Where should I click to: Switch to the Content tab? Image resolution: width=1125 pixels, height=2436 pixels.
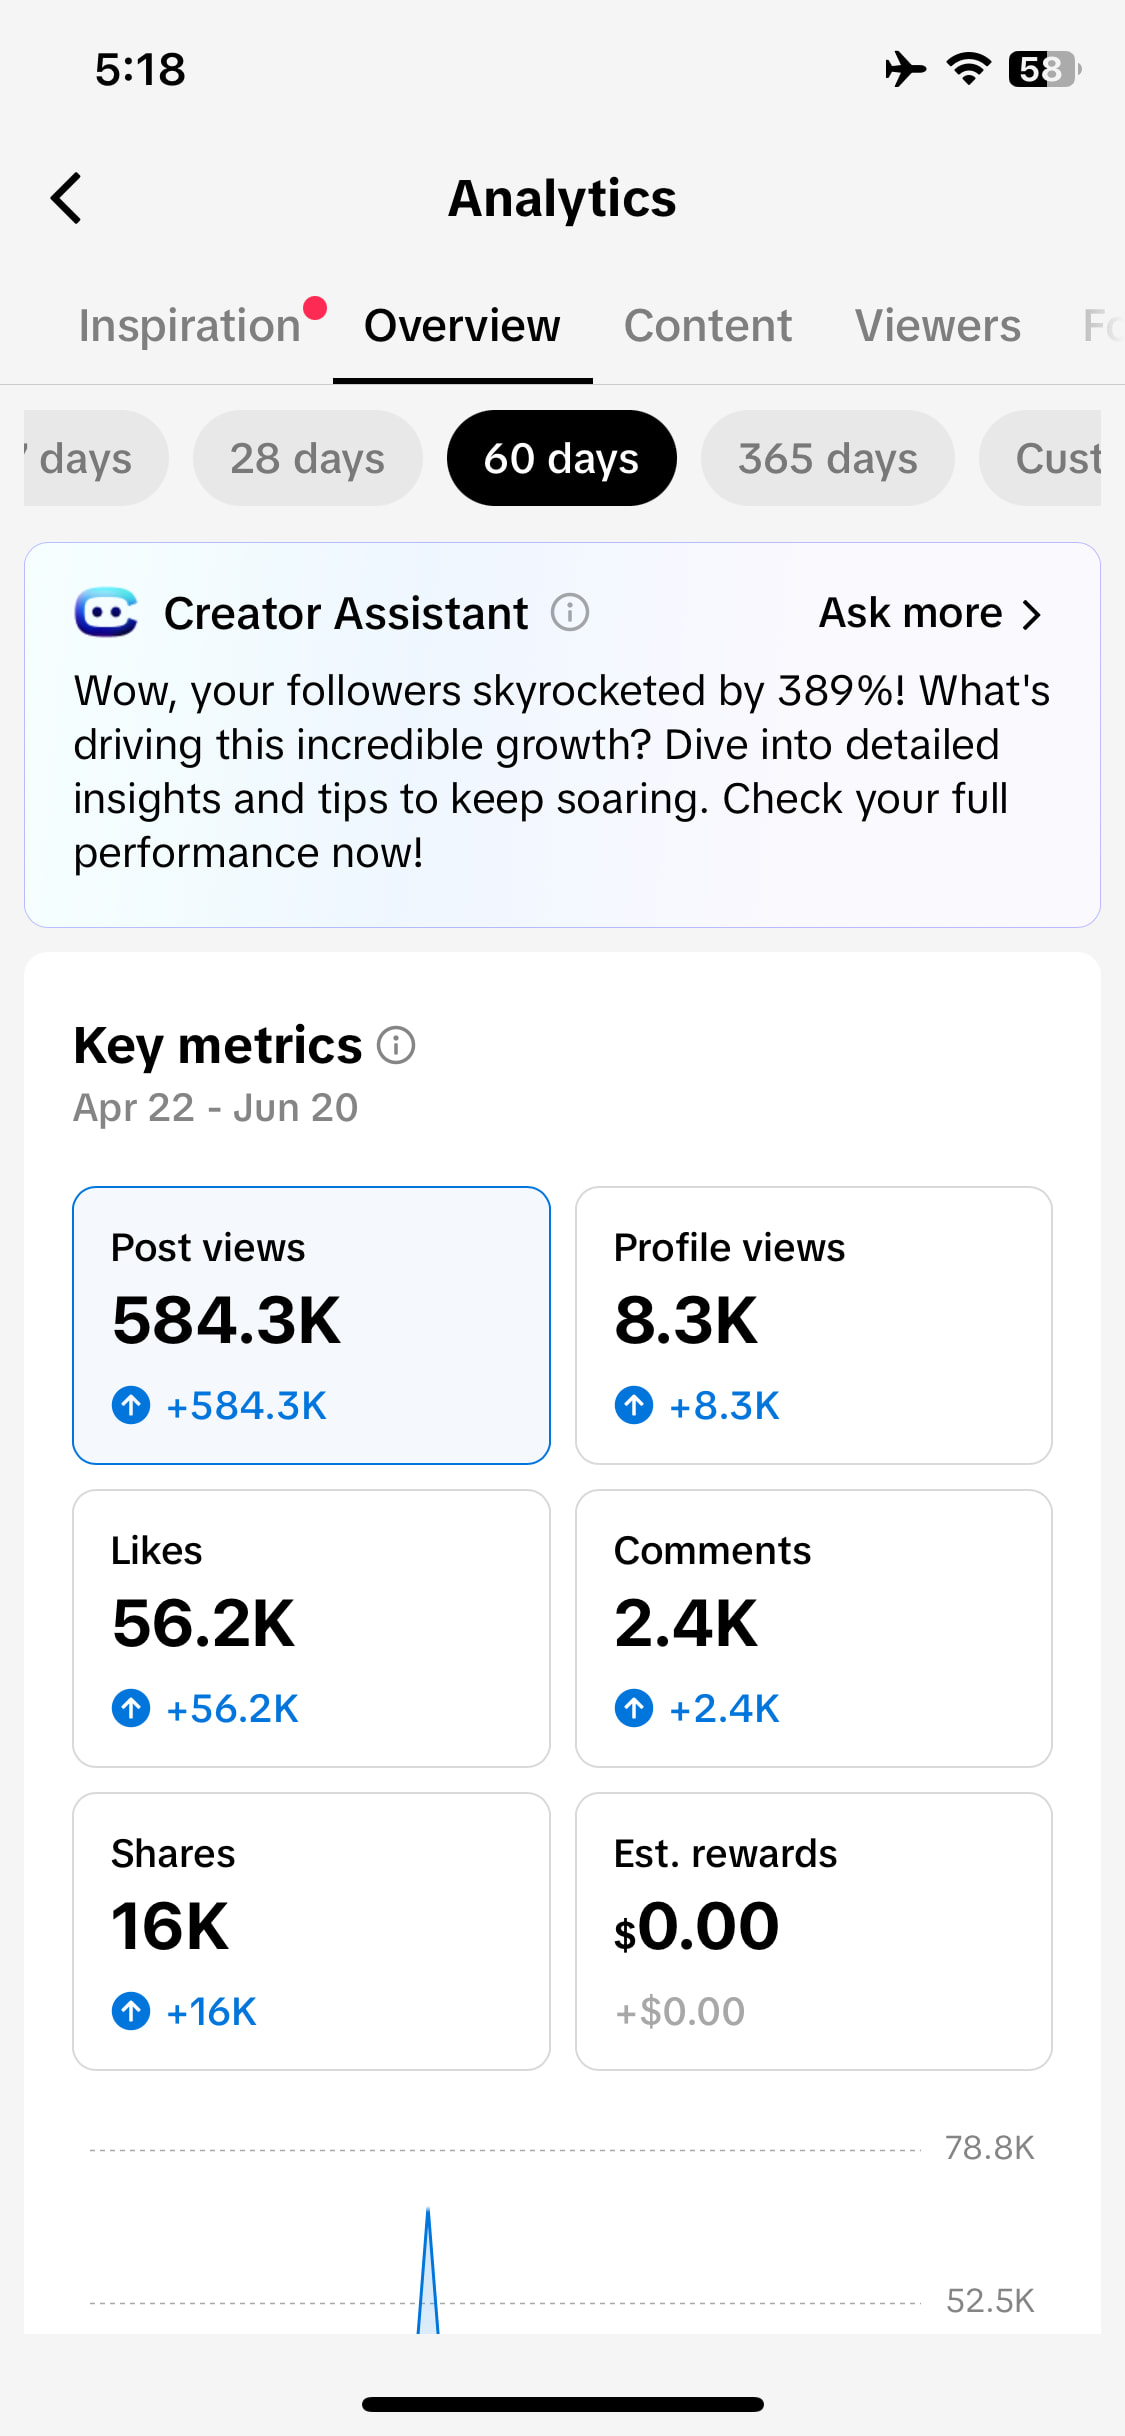click(x=708, y=326)
